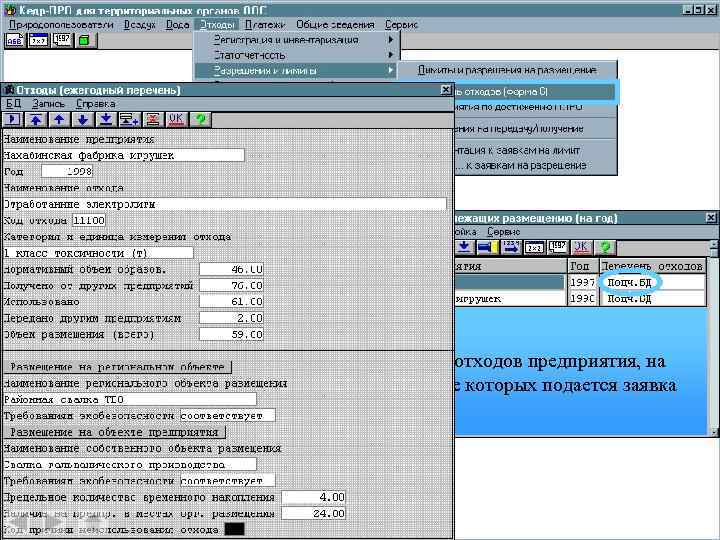
Task: Click temporary accumulation limit field 4.00
Action: click(x=314, y=497)
